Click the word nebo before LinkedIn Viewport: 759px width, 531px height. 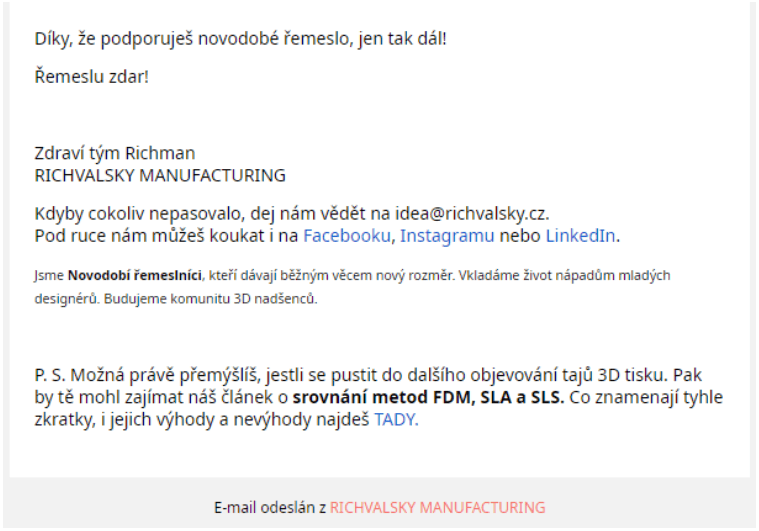pos(520,236)
